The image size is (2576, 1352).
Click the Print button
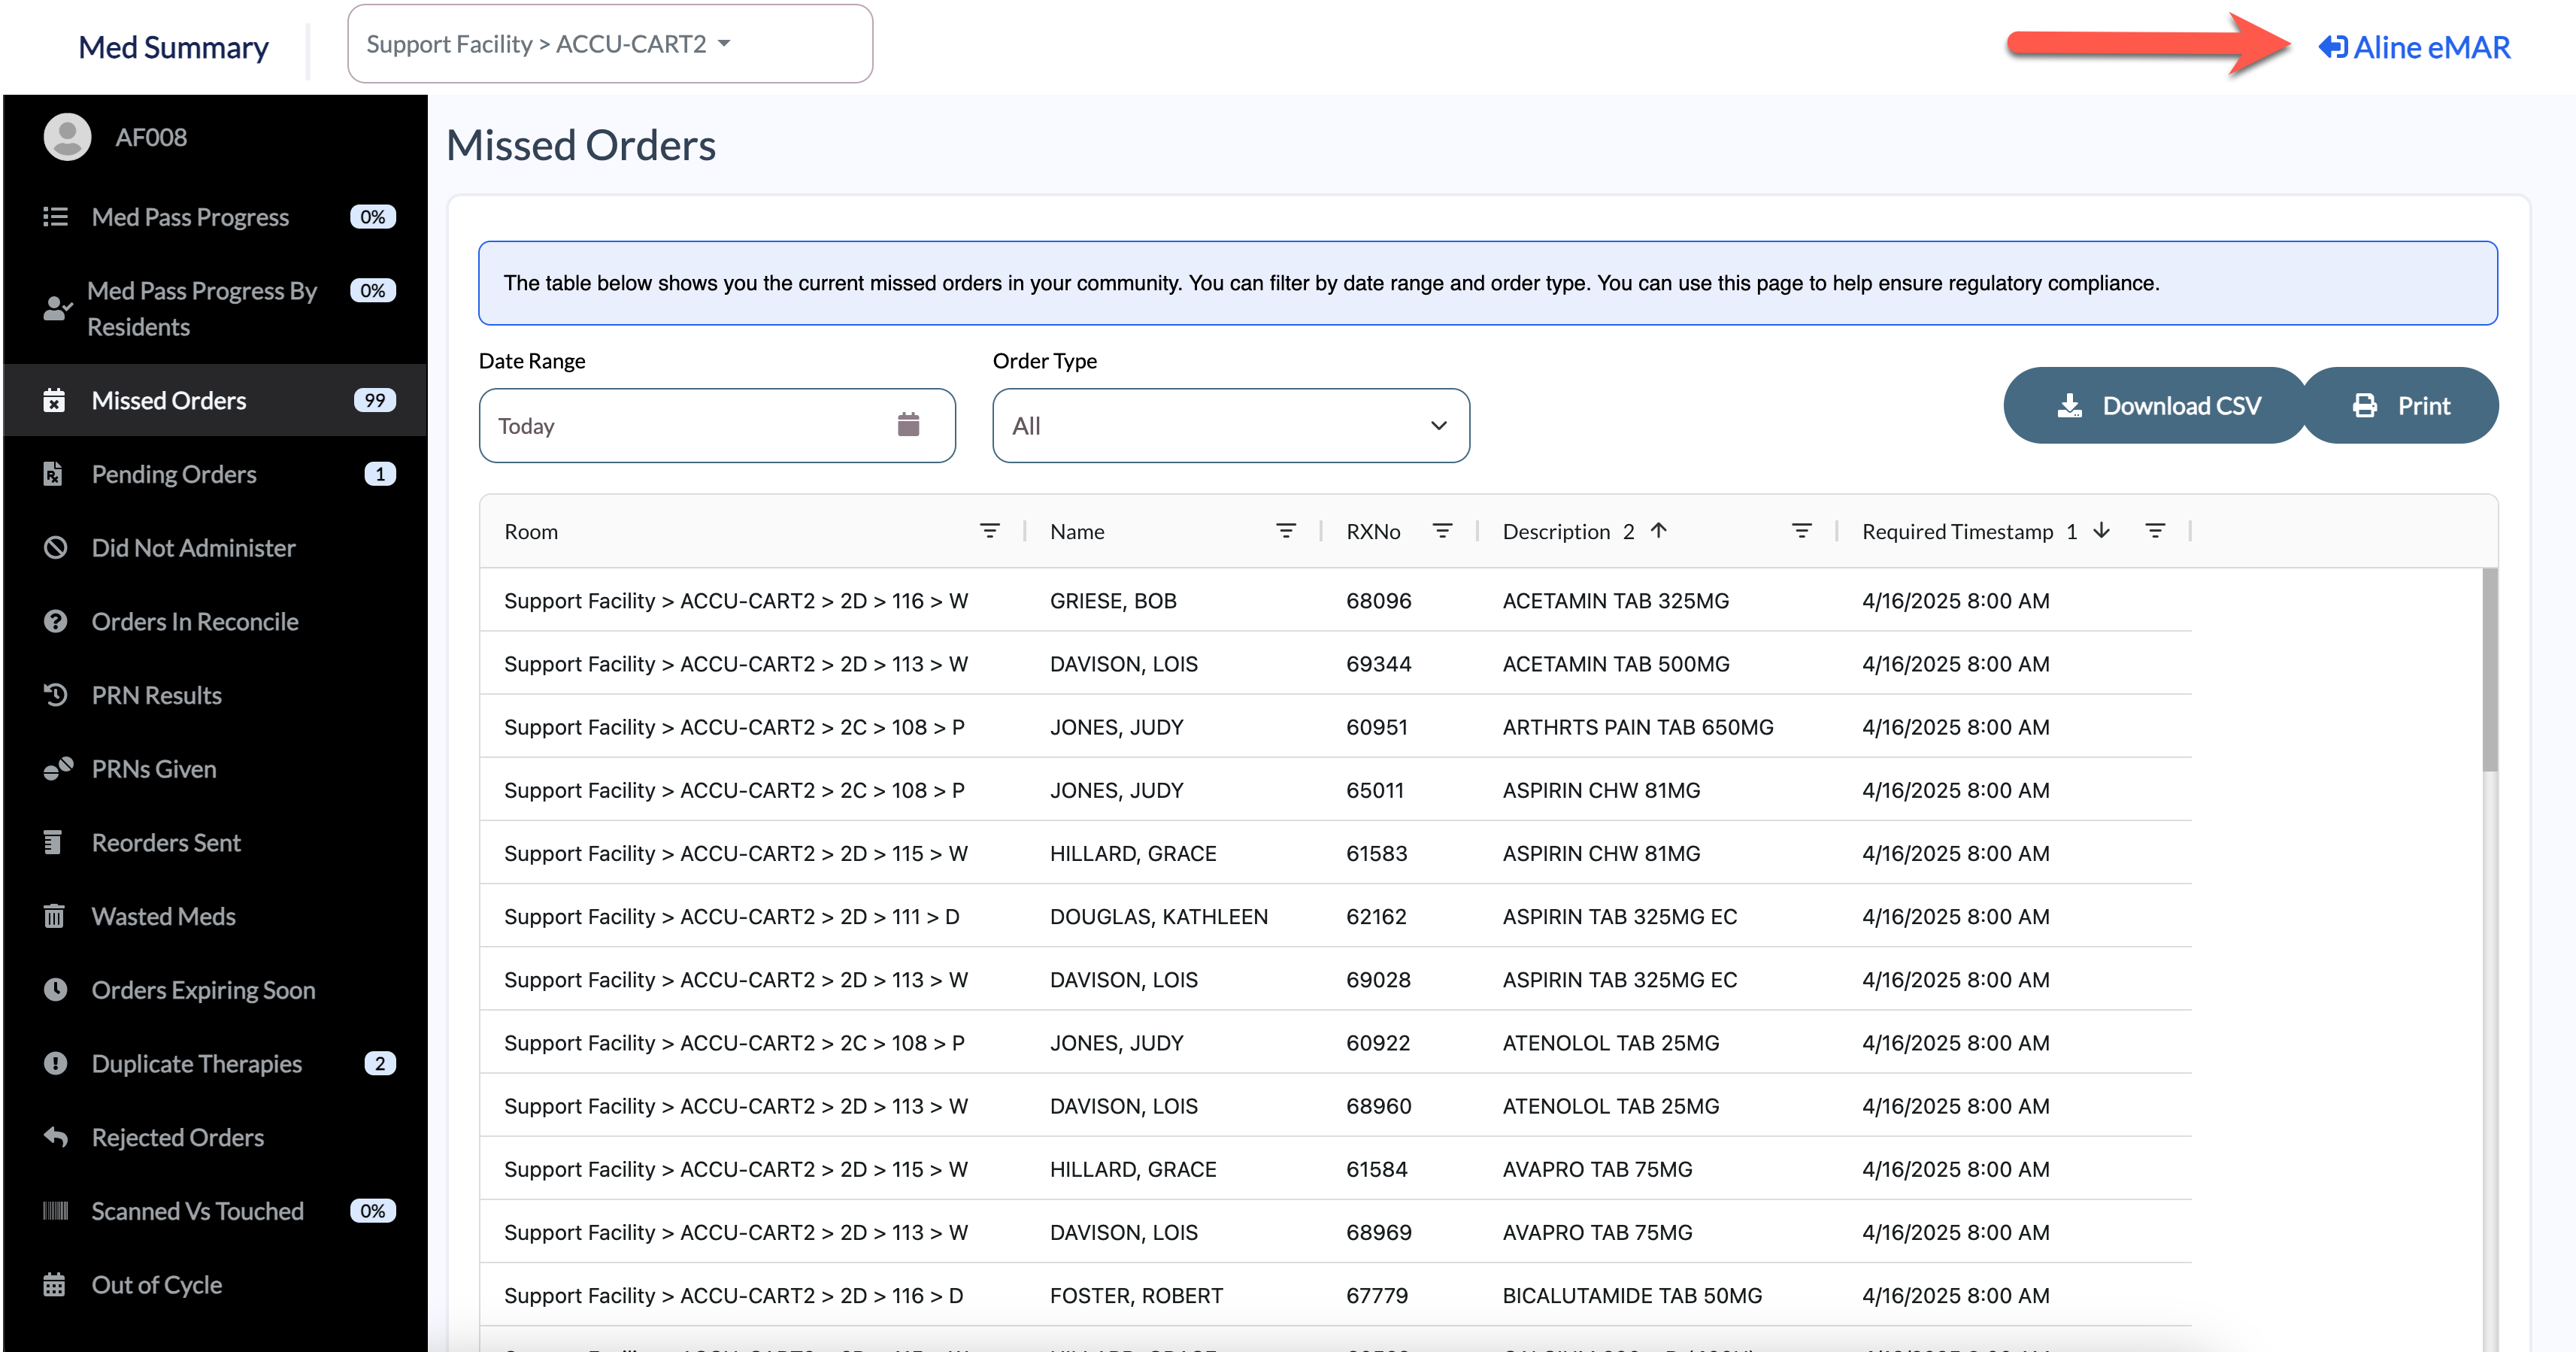[x=2400, y=406]
